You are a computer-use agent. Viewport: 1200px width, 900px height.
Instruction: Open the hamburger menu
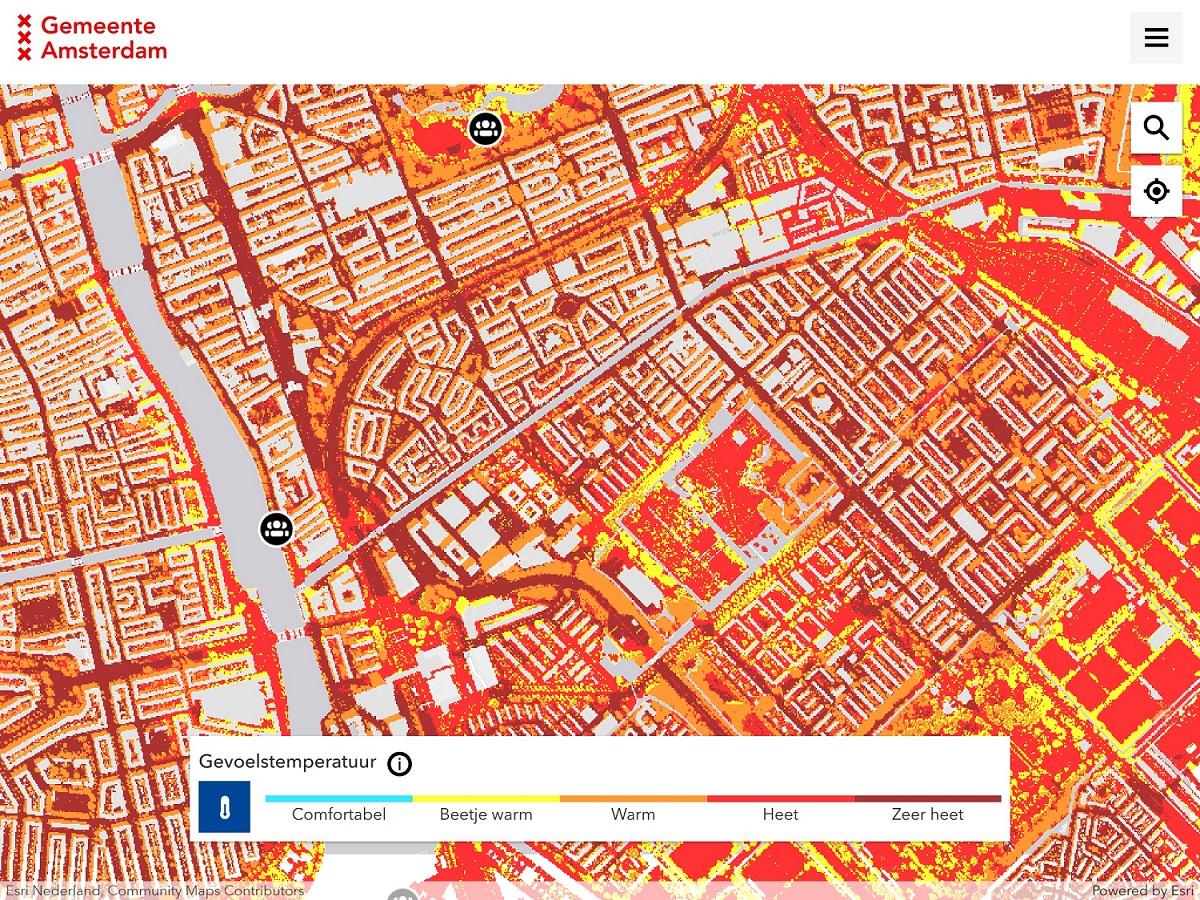point(1156,38)
